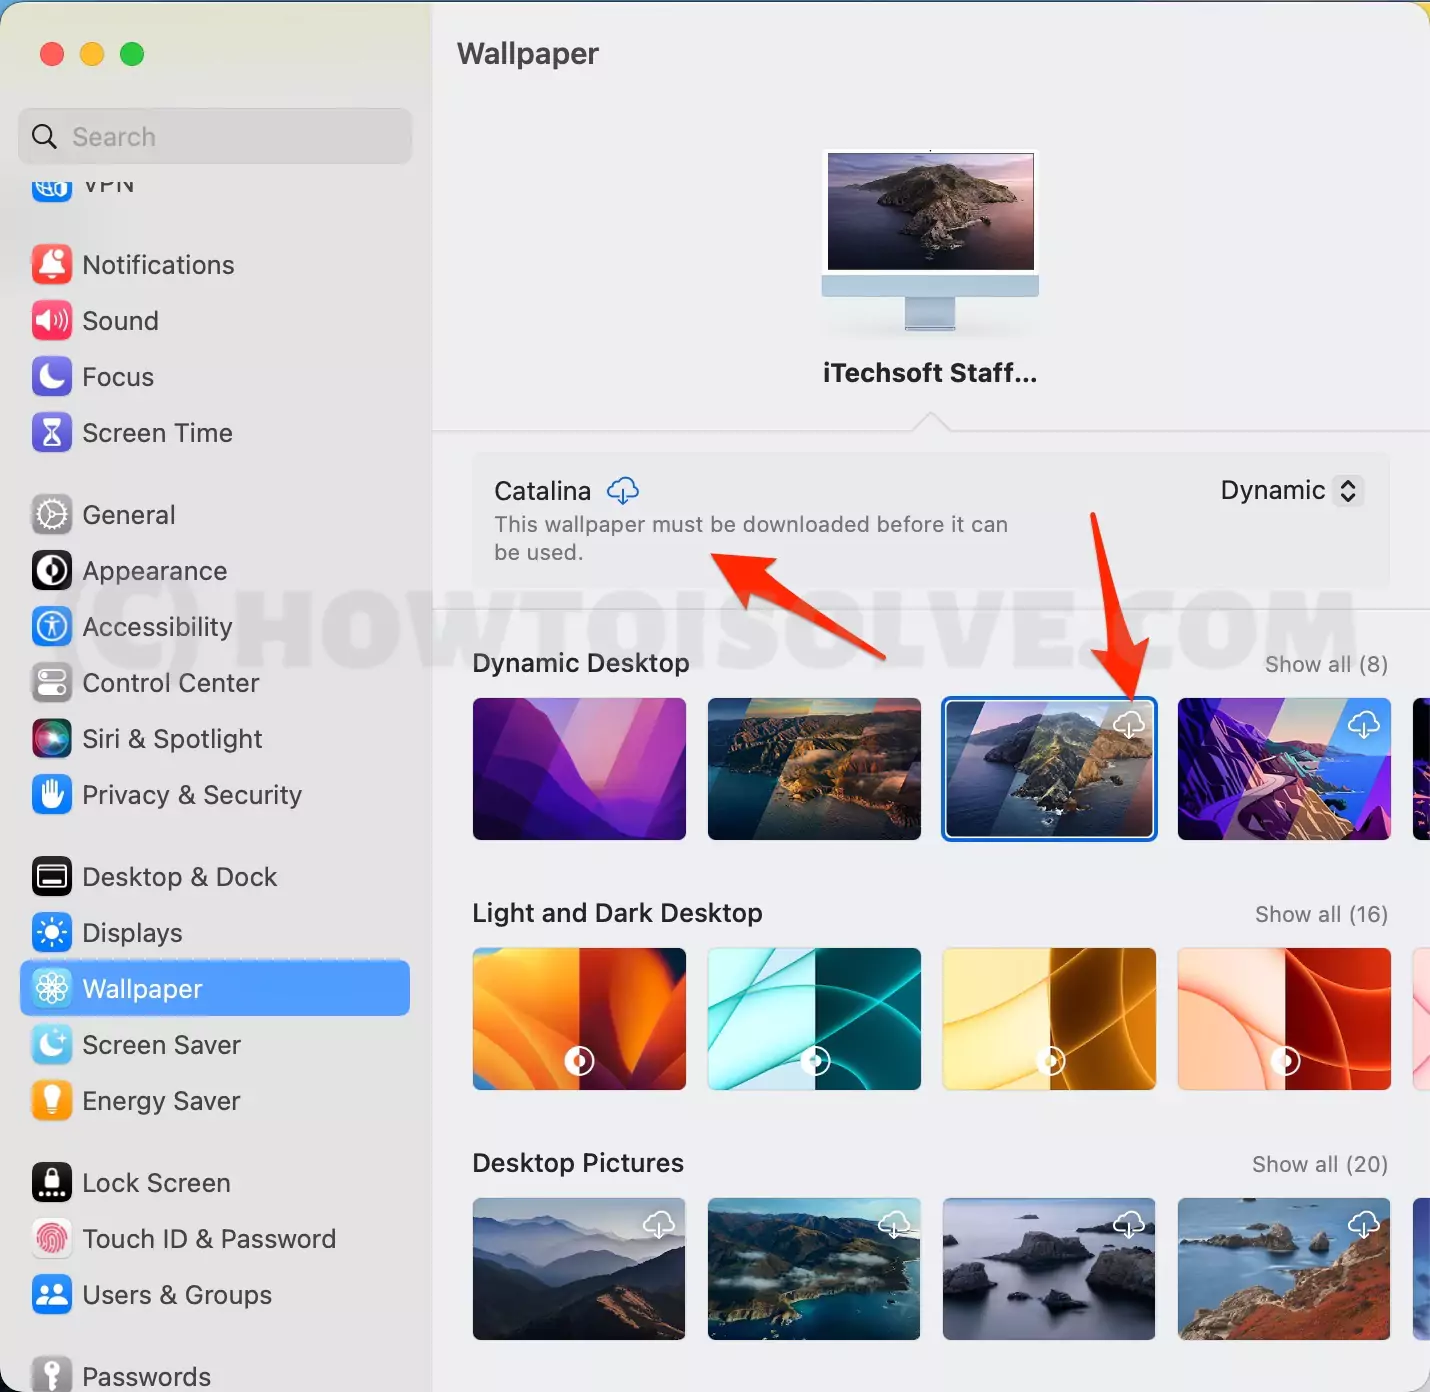The height and width of the screenshot is (1392, 1430).
Task: Go to Displays settings
Action: point(215,933)
